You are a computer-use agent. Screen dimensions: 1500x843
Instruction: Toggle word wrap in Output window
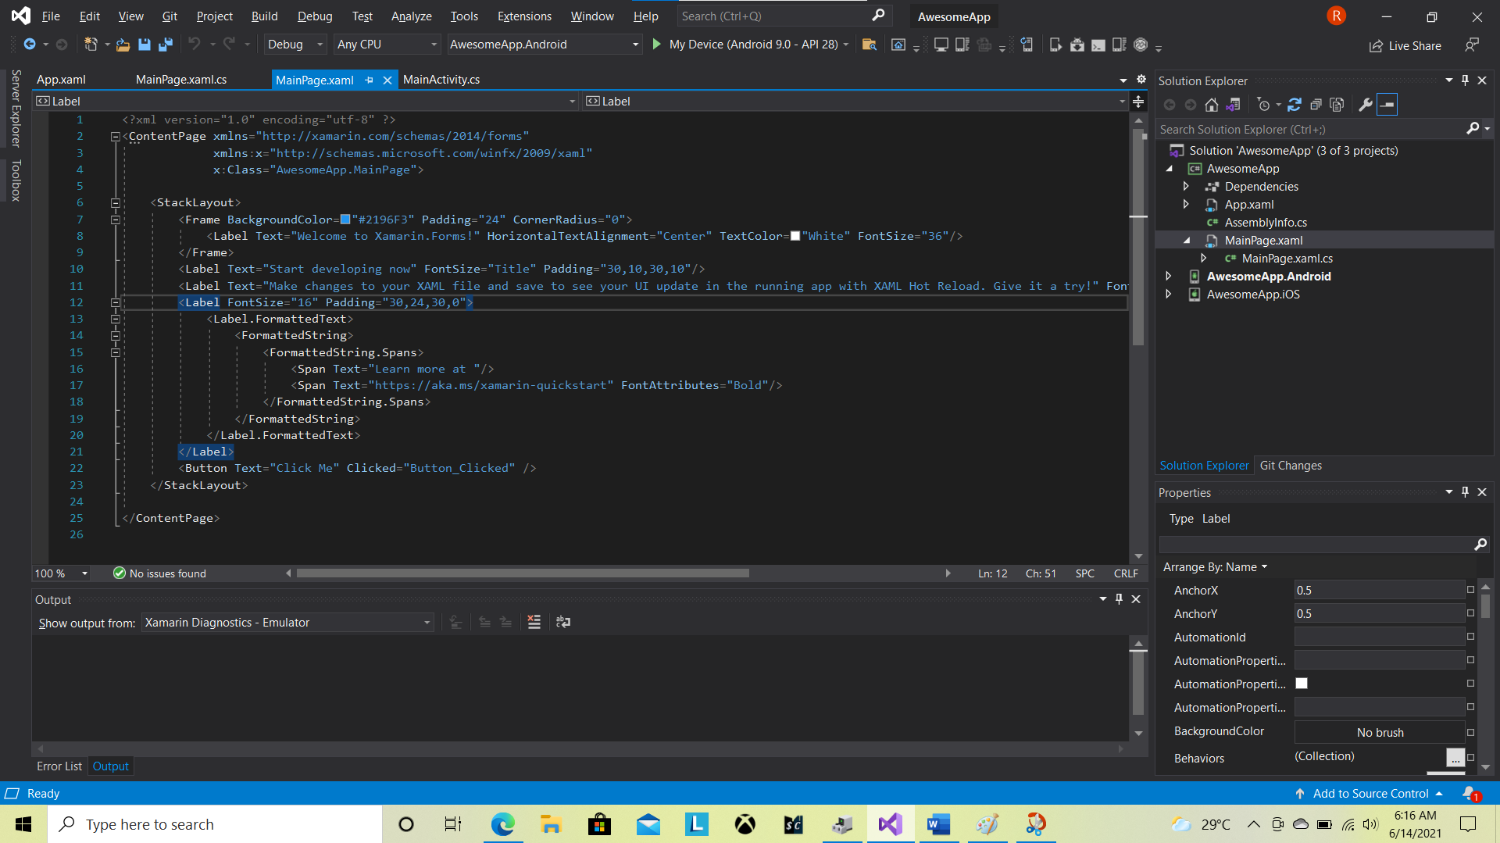coord(563,622)
